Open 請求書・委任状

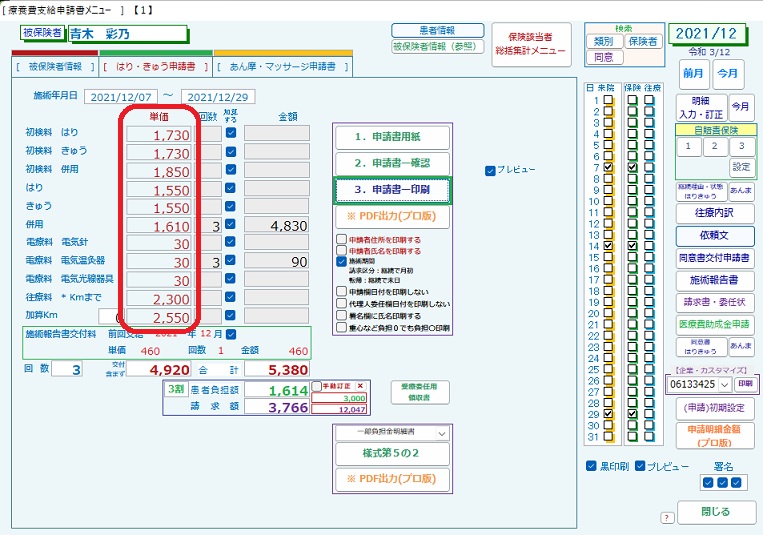(x=714, y=302)
